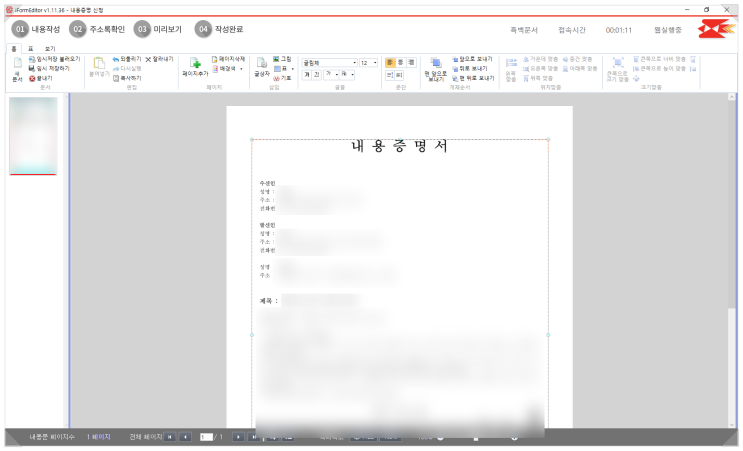Viewport: 743px width, 451px height.
Task: Go to step 02 주소록확인
Action: [97, 29]
